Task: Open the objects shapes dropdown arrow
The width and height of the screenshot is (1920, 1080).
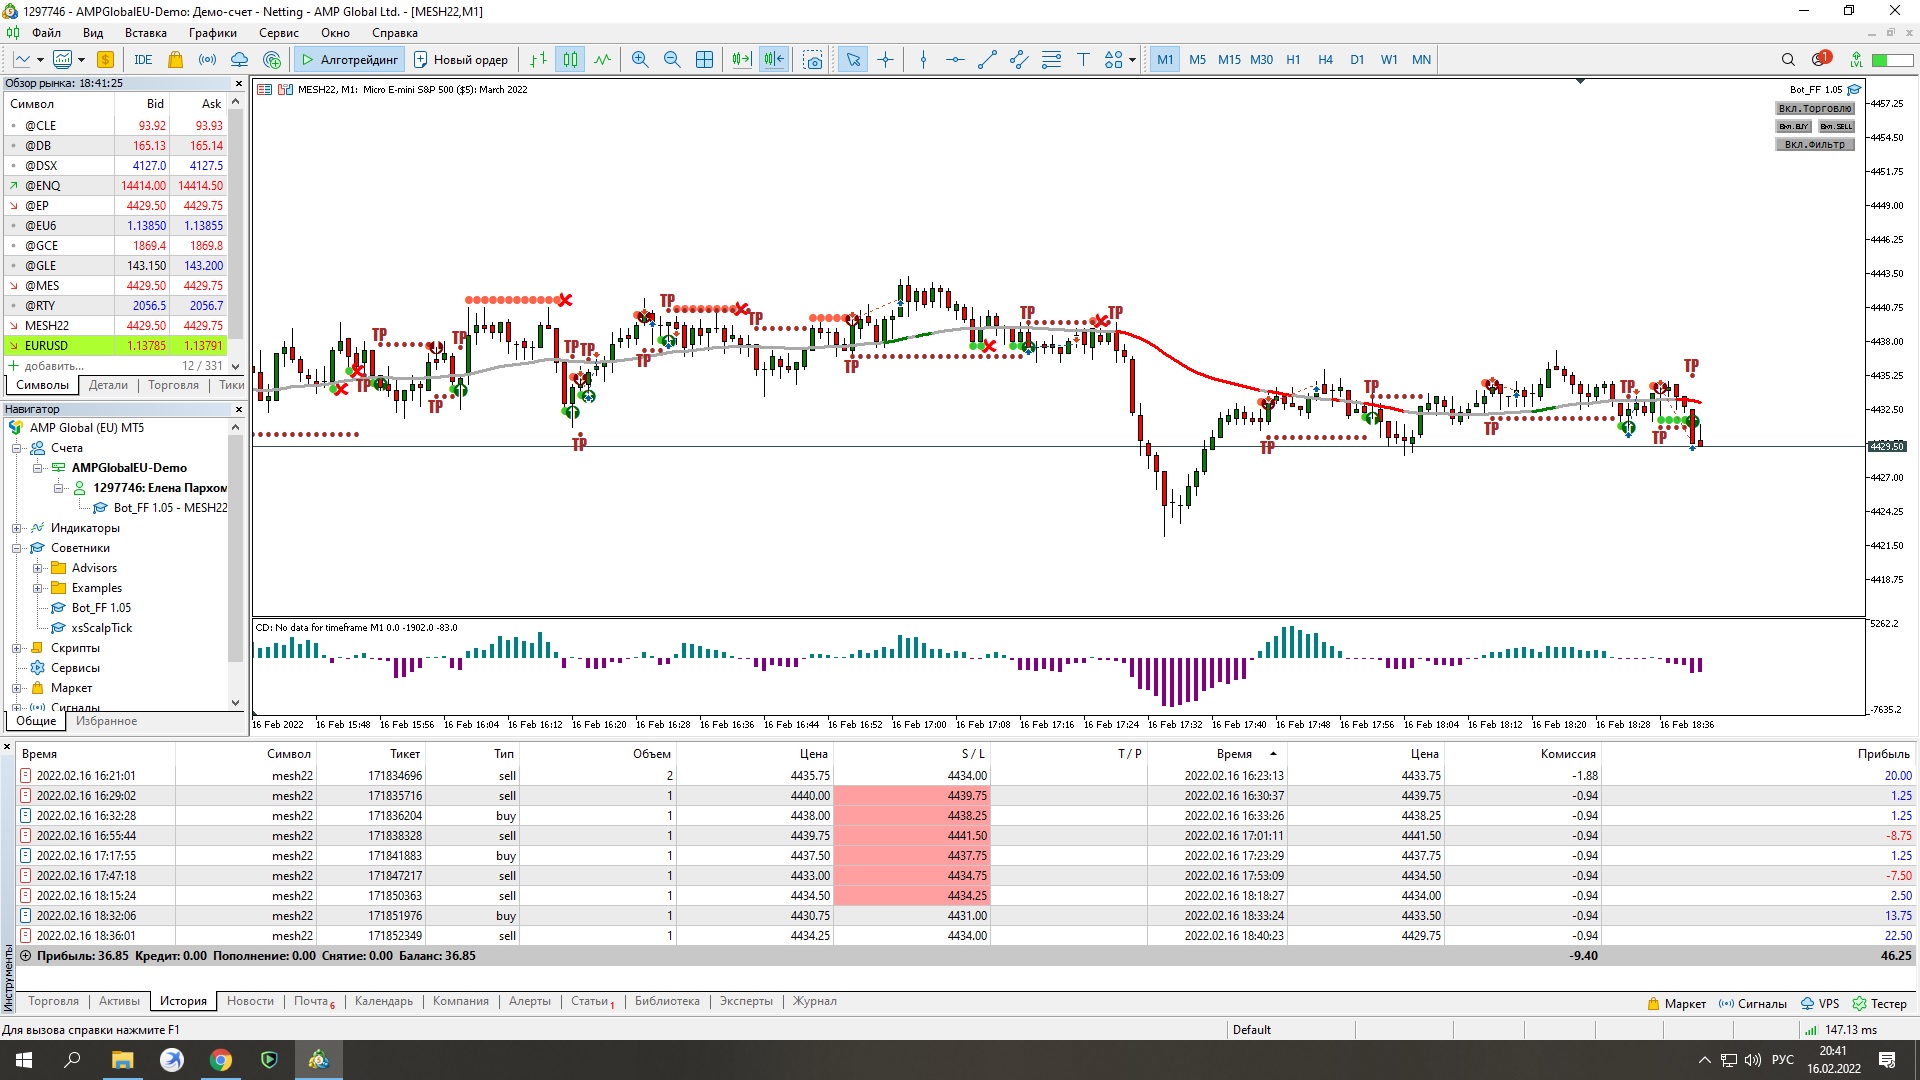Action: point(1132,60)
